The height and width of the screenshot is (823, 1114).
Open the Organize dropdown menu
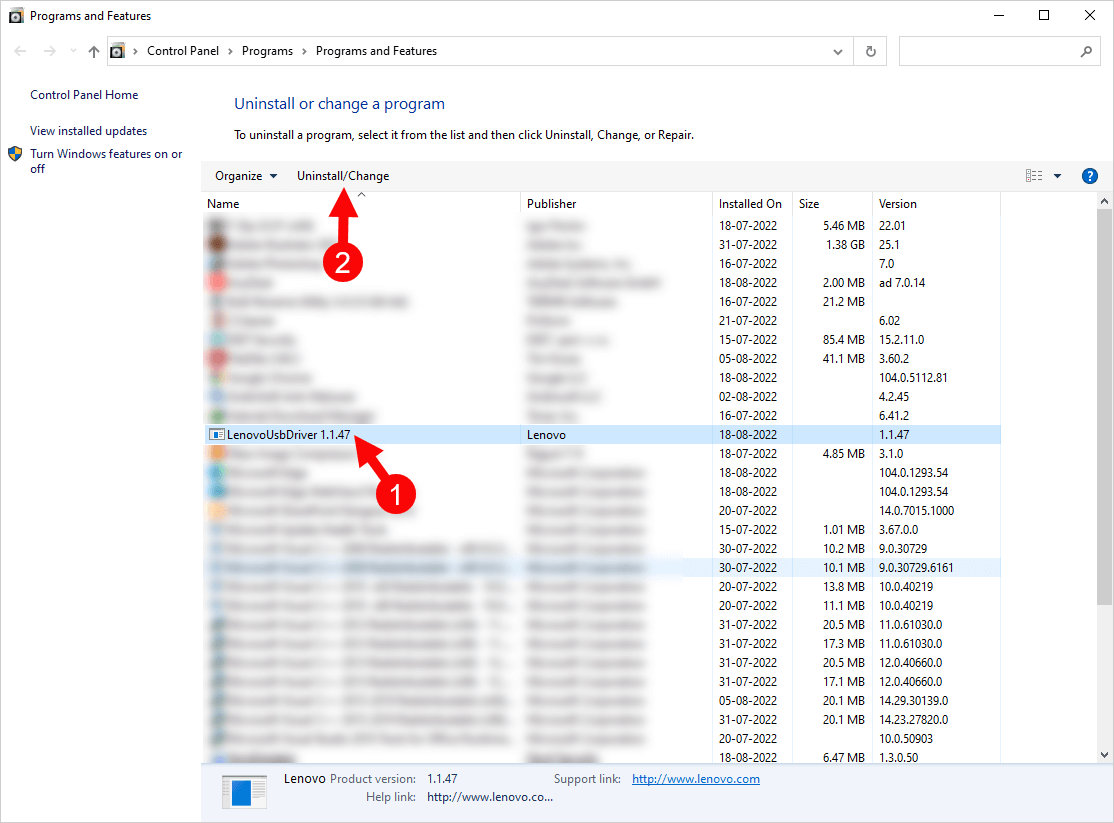click(246, 176)
